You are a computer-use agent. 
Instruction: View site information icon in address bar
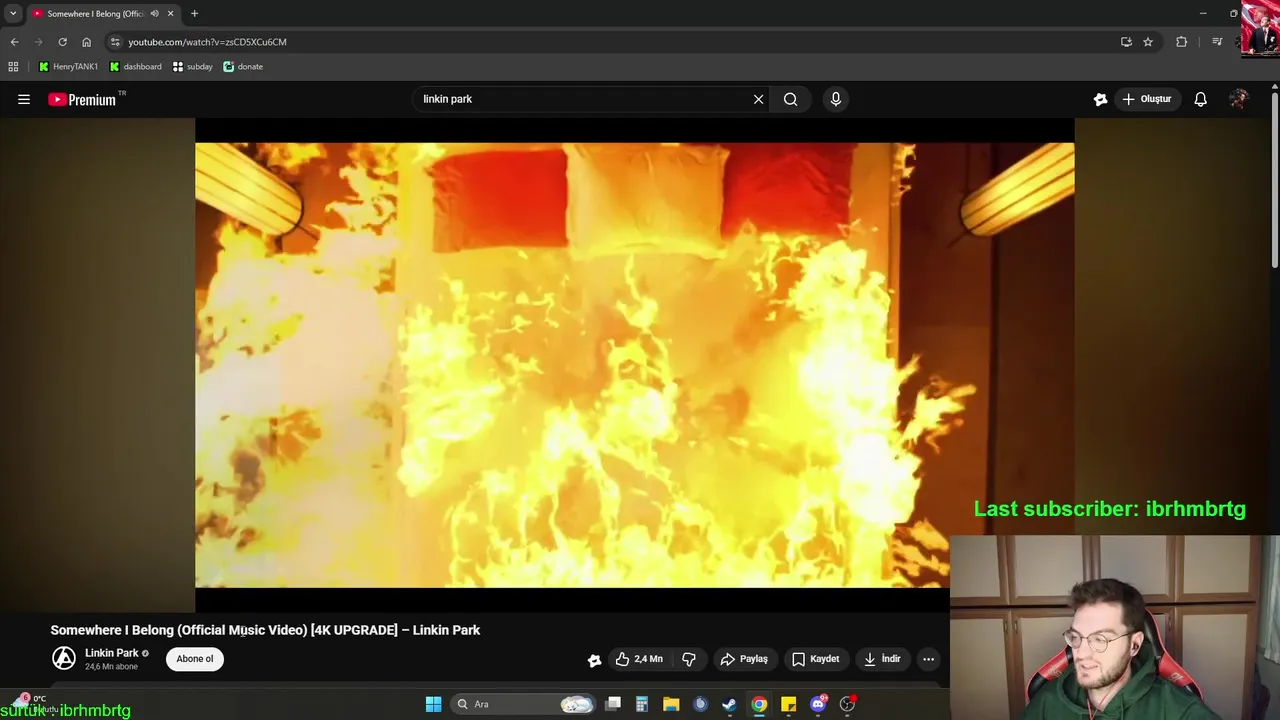click(115, 42)
